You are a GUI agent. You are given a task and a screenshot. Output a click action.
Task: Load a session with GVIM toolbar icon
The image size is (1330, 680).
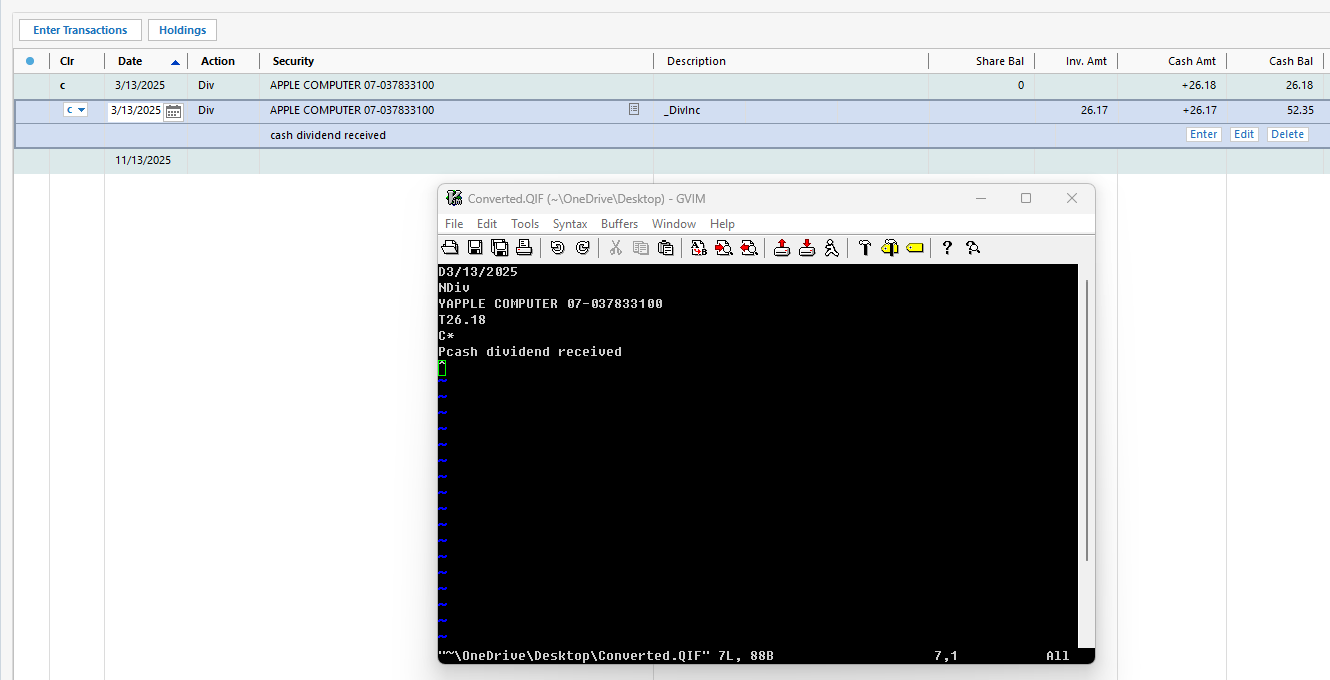tap(783, 248)
